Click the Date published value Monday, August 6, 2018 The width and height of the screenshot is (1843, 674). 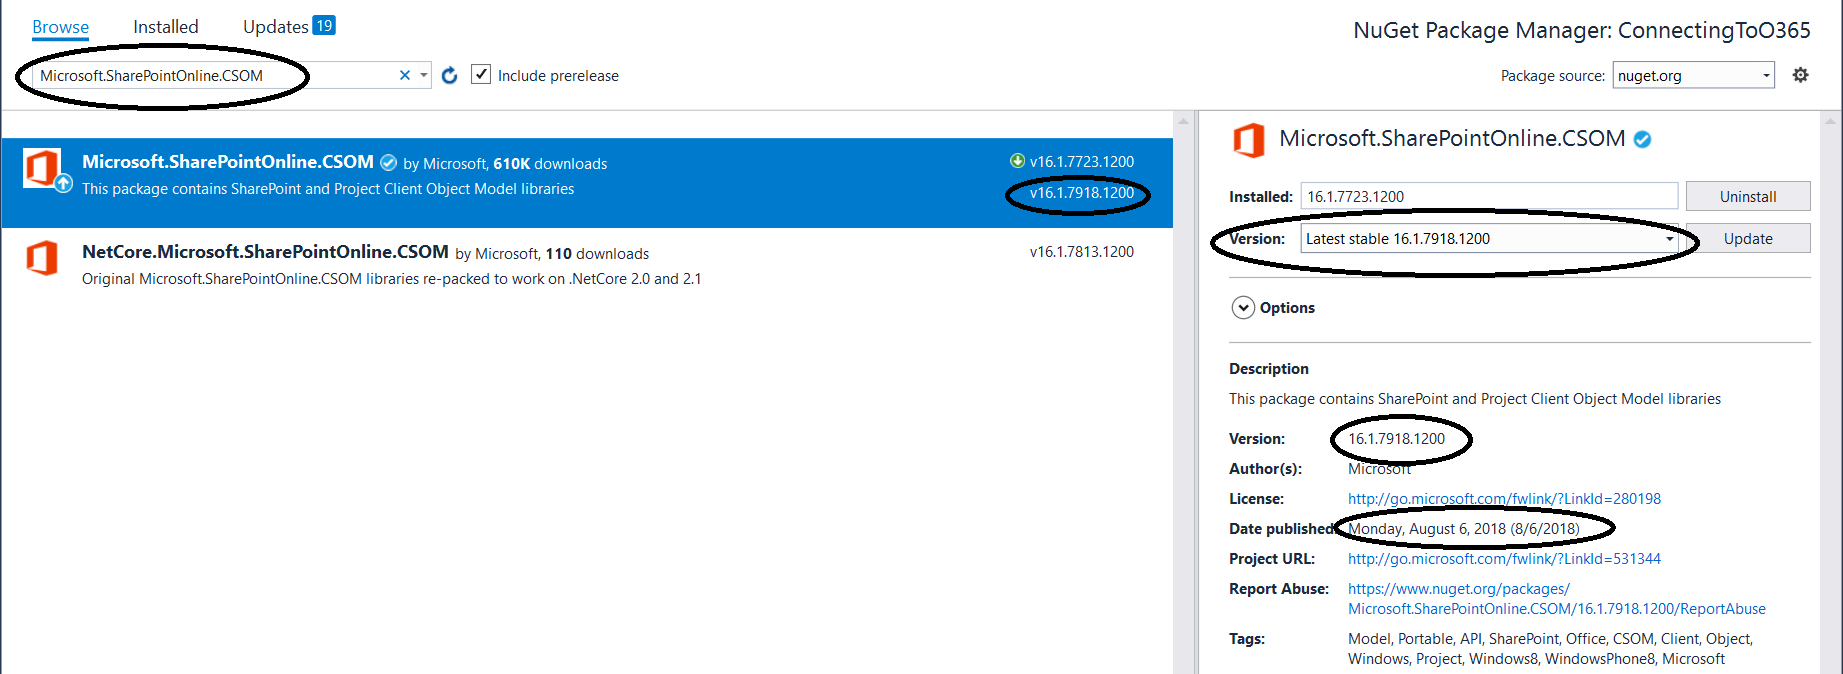(1464, 529)
